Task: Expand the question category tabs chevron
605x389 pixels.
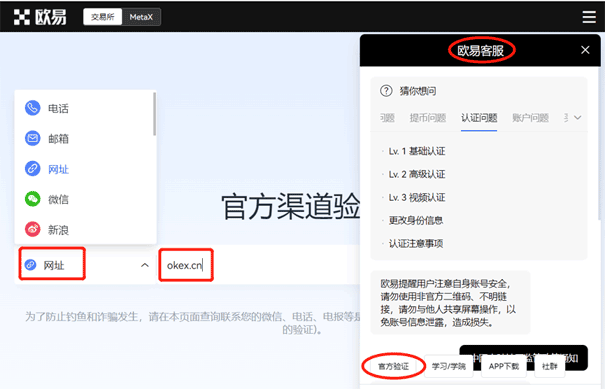Action: point(577,118)
